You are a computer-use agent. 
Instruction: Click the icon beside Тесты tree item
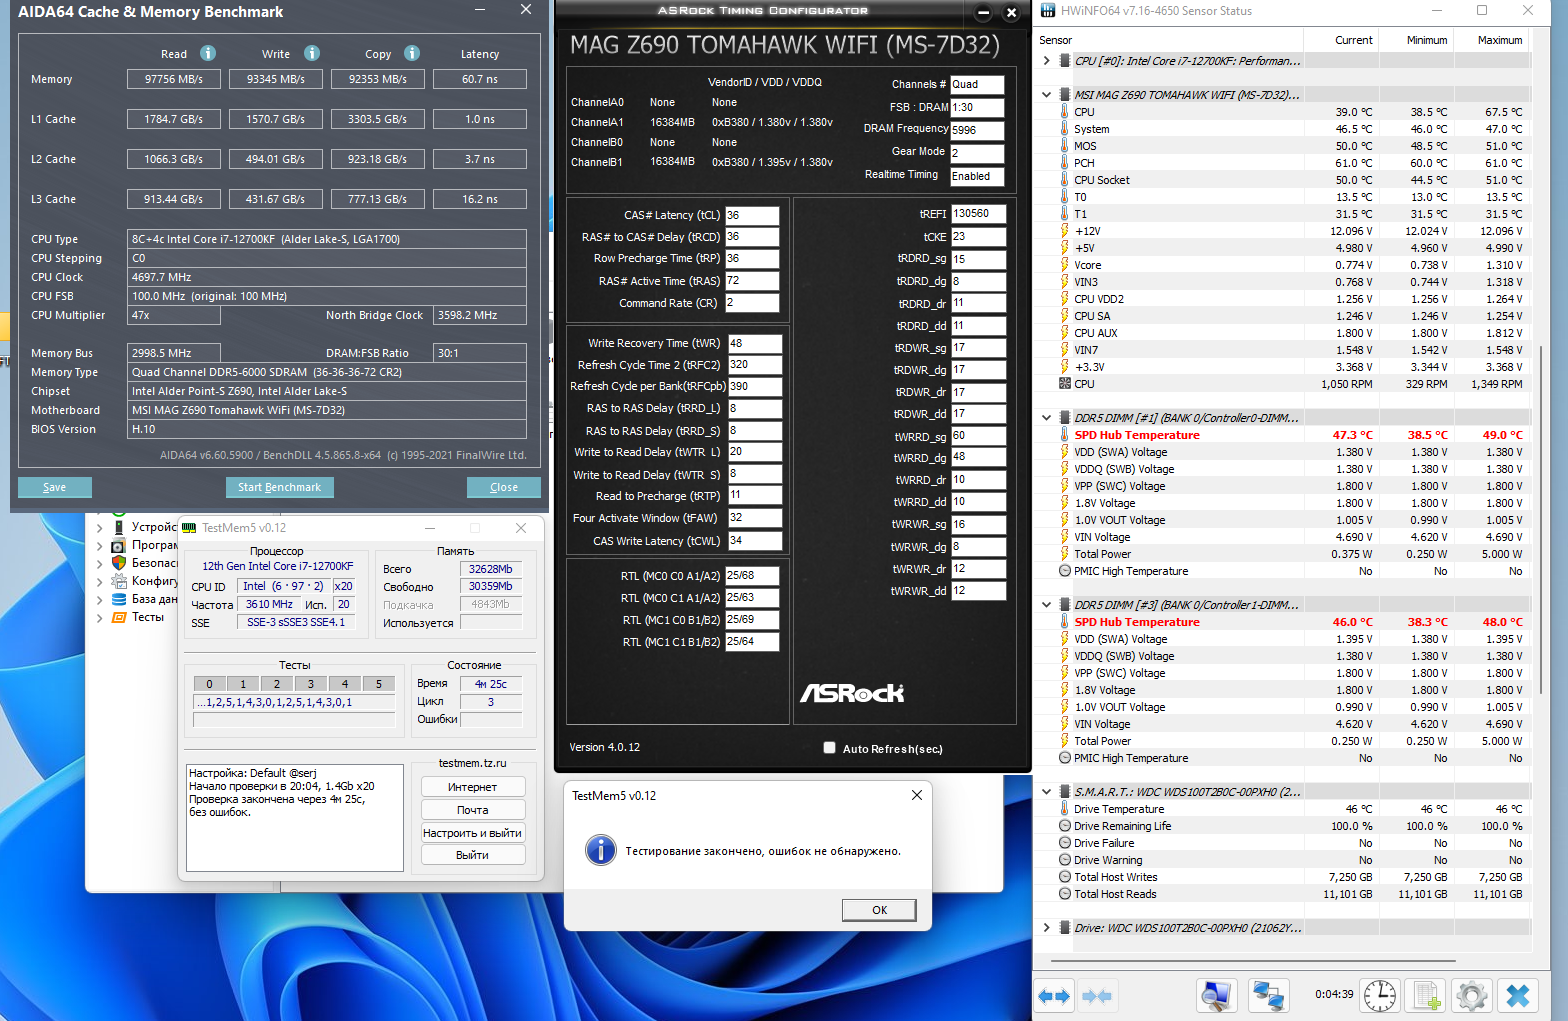119,617
